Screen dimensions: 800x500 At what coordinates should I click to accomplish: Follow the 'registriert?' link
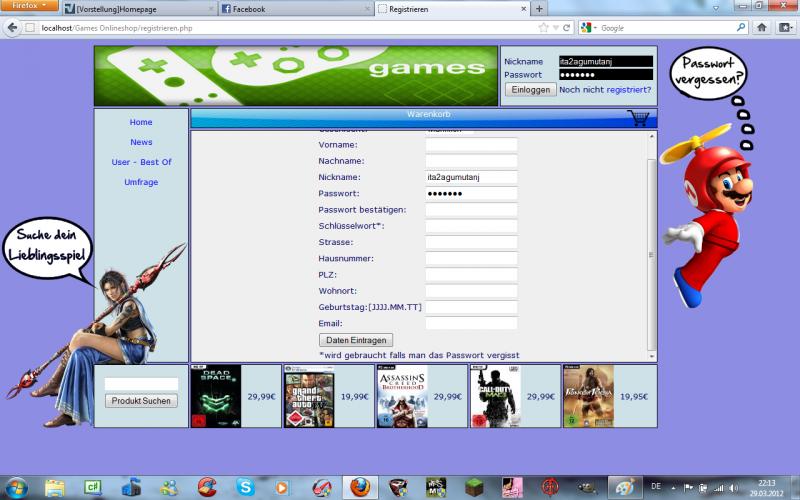(x=629, y=90)
